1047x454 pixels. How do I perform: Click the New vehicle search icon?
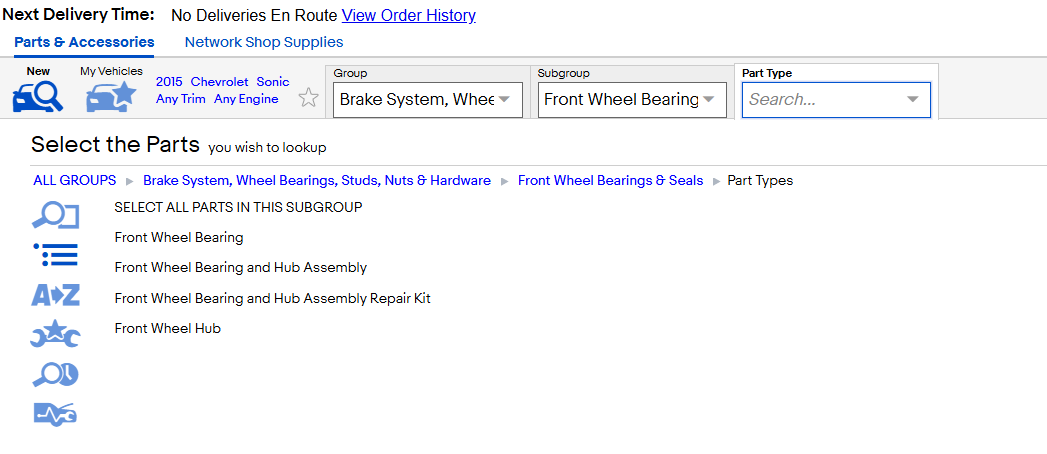click(38, 95)
